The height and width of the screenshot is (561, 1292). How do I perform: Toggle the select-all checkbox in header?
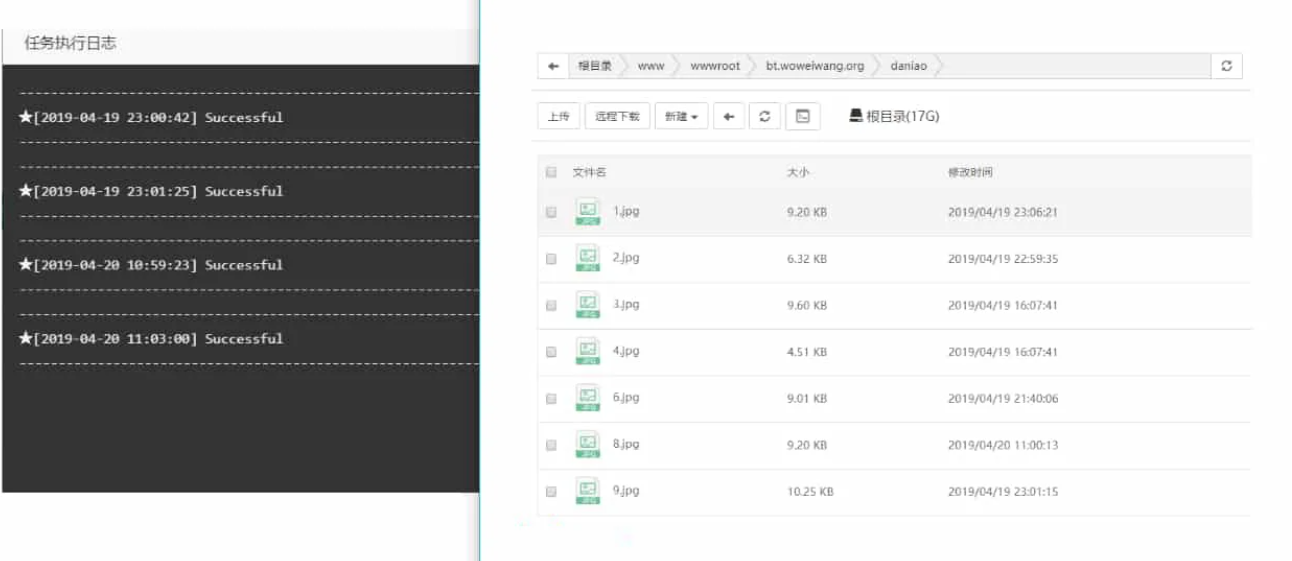(x=551, y=172)
